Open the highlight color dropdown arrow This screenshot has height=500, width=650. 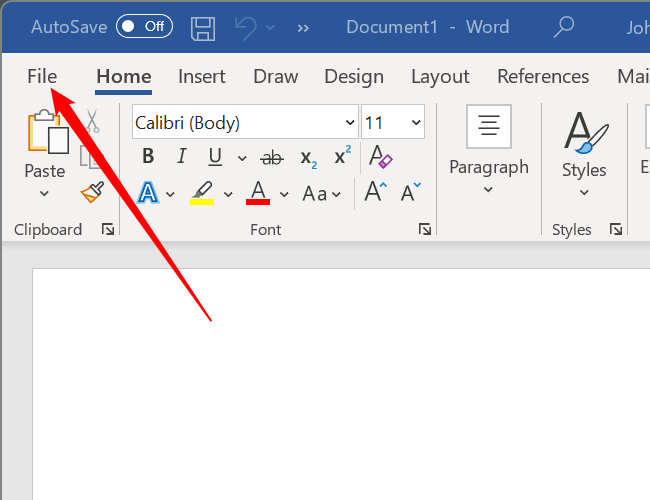click(x=228, y=194)
